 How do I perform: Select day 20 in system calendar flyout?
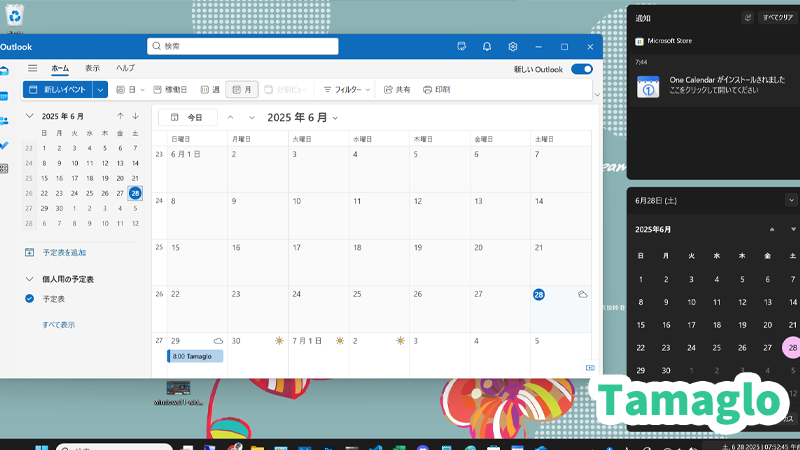point(767,325)
